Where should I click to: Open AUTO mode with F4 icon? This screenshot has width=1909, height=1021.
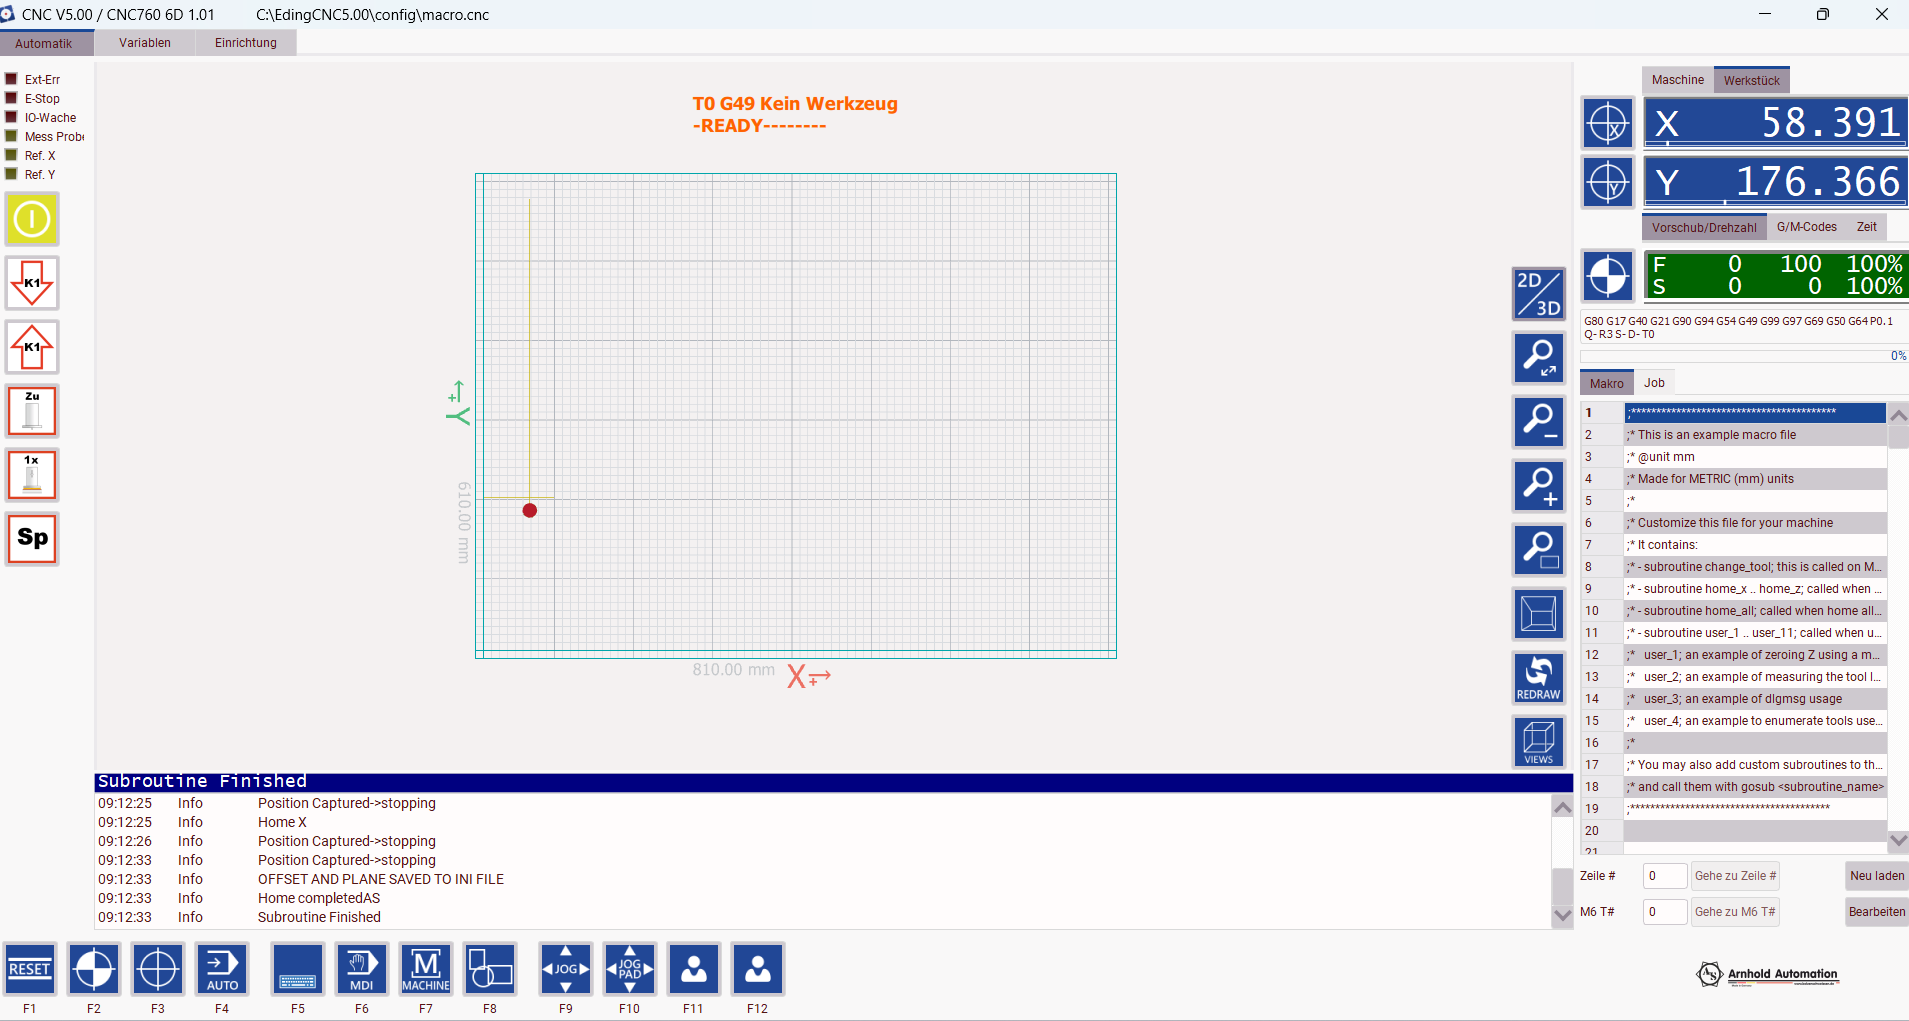tap(222, 969)
